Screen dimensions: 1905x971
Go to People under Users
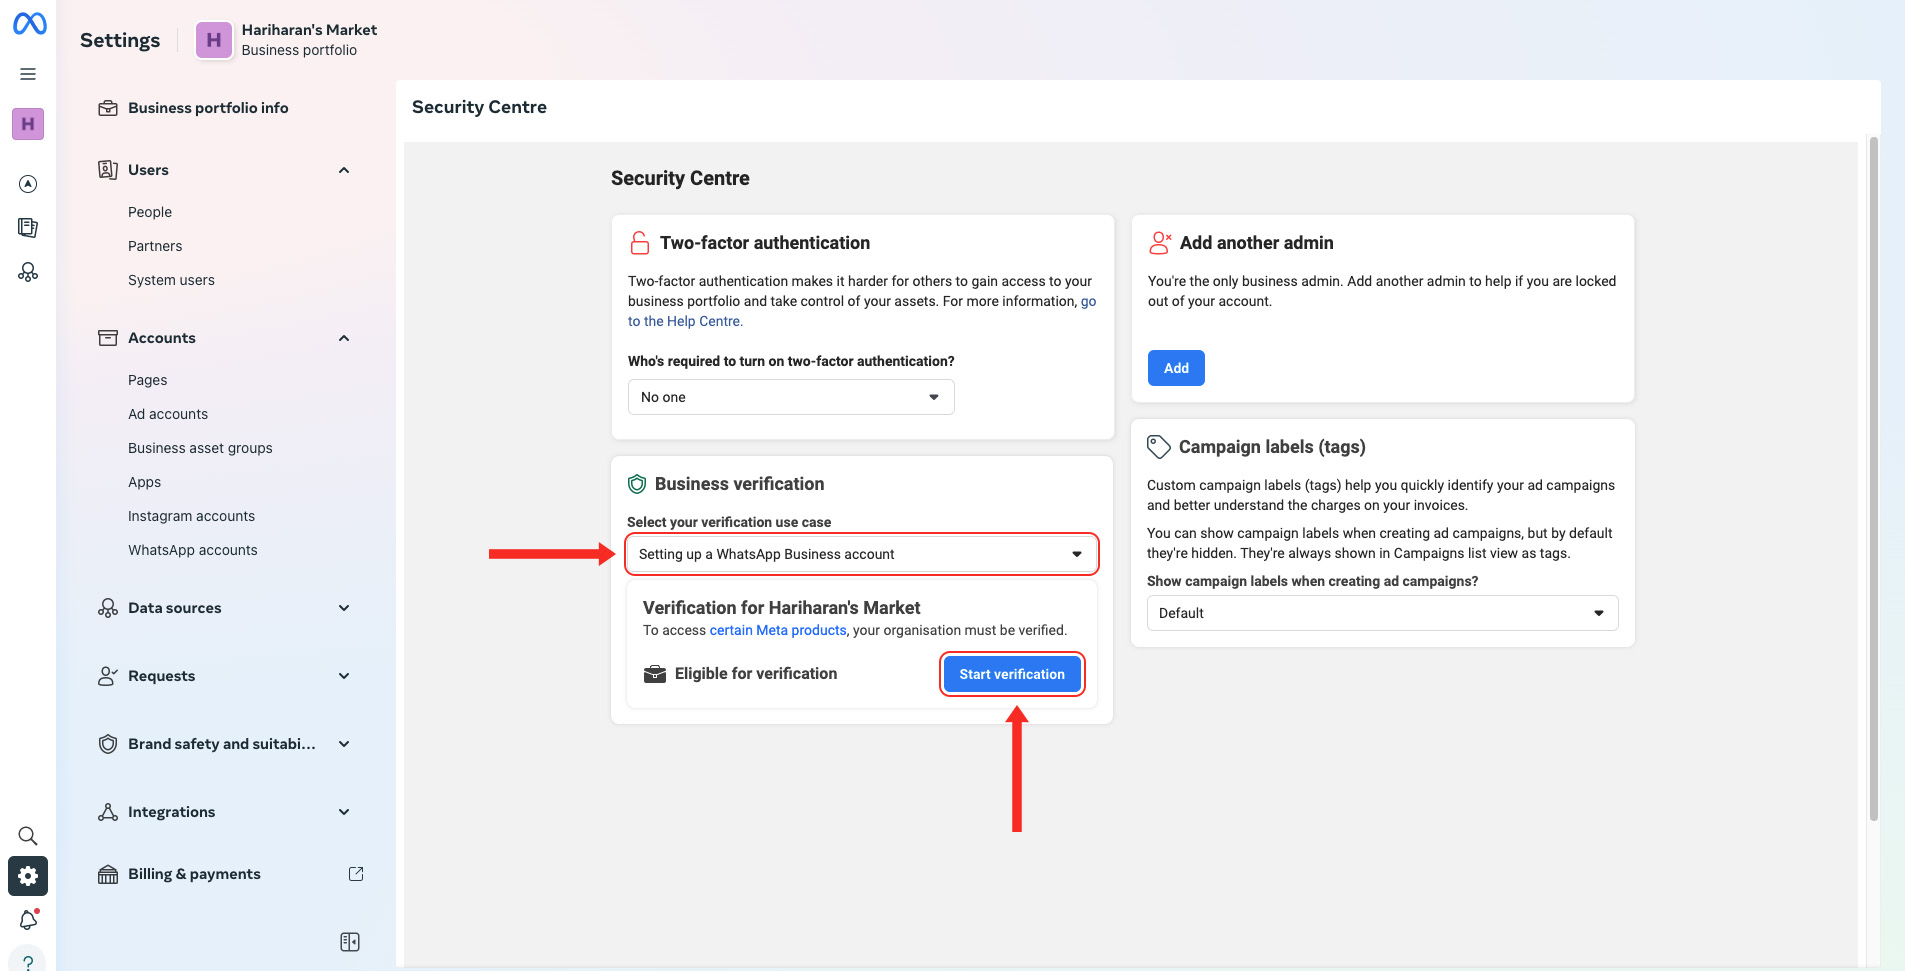pyautogui.click(x=150, y=212)
